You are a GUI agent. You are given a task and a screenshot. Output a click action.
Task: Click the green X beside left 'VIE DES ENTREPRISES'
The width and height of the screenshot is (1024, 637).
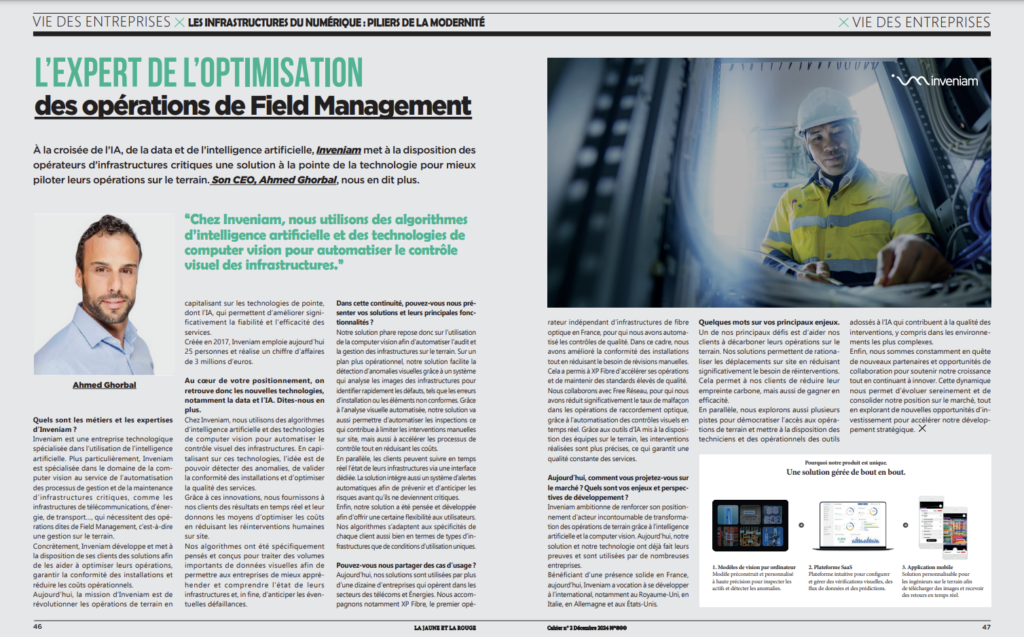[179, 22]
